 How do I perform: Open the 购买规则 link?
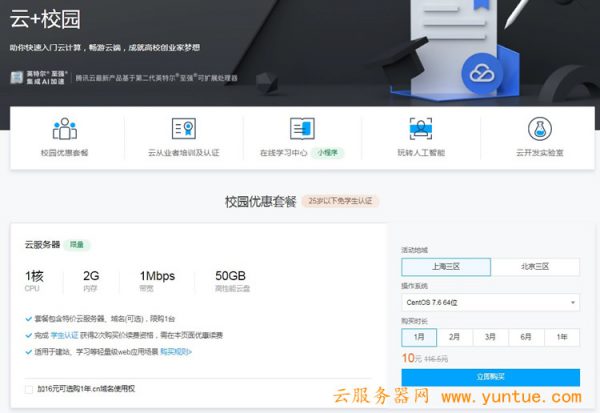(x=175, y=352)
